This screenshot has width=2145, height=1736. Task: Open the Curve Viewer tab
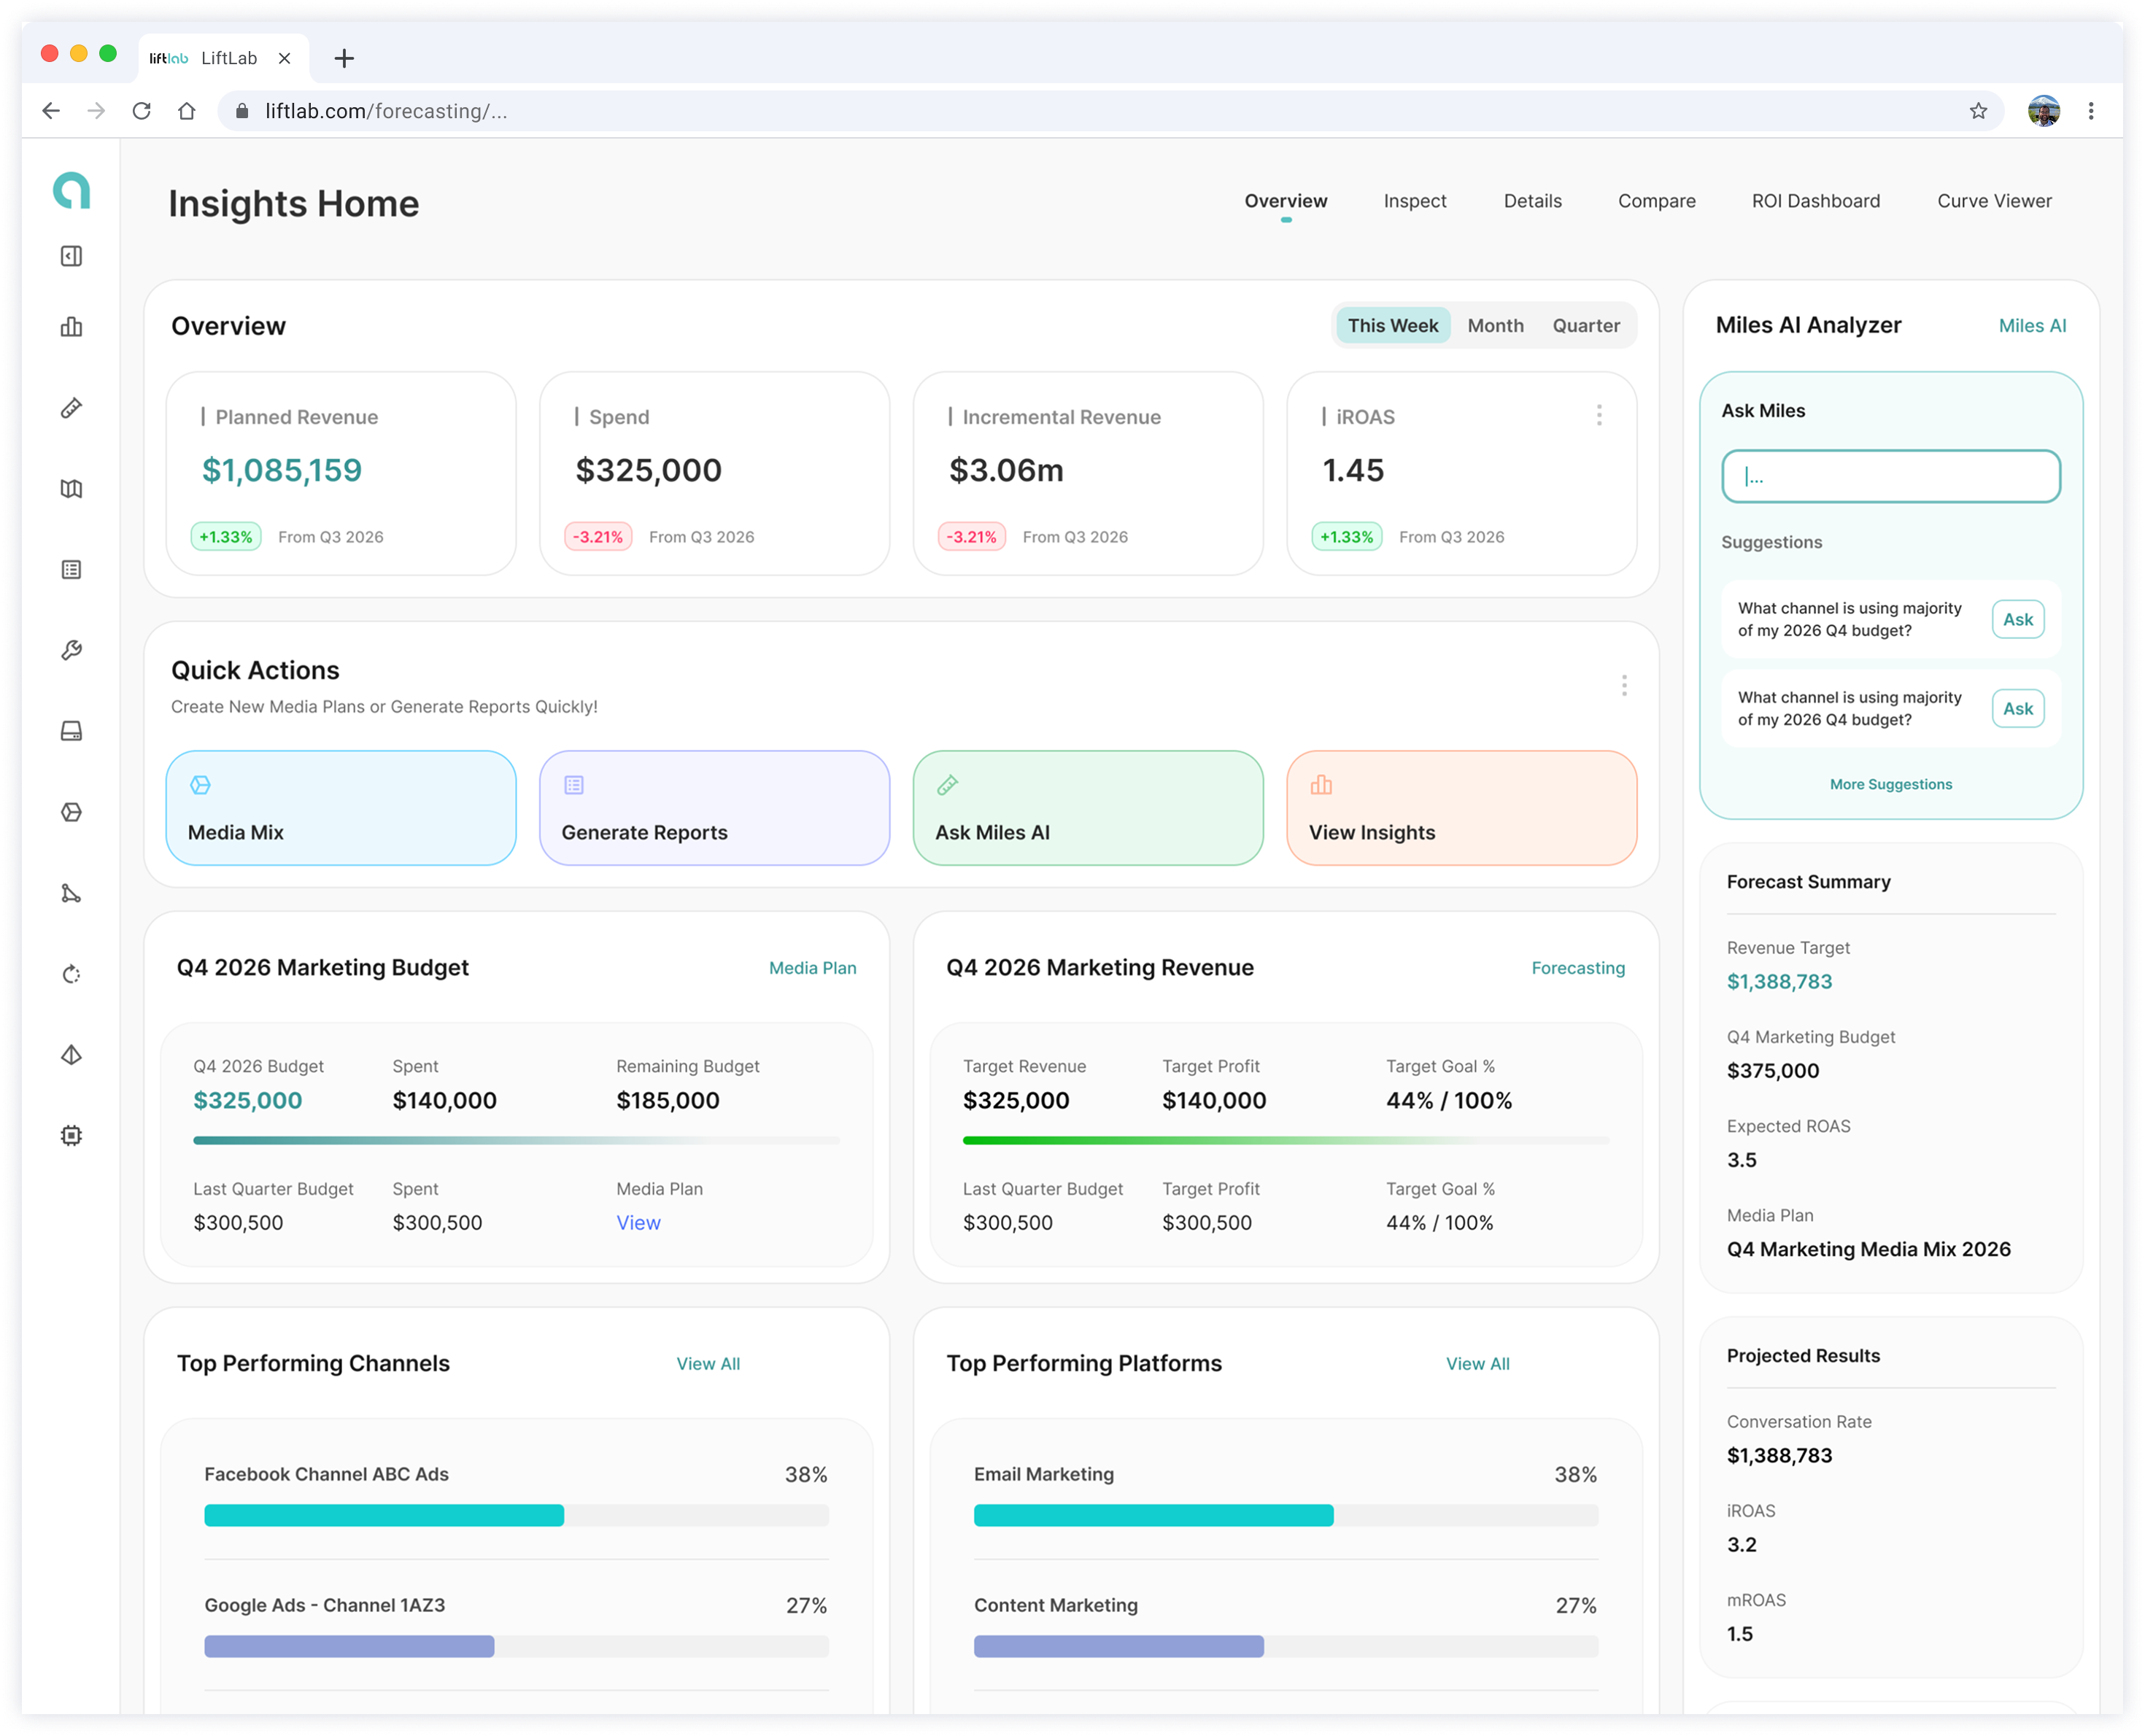pos(1993,201)
